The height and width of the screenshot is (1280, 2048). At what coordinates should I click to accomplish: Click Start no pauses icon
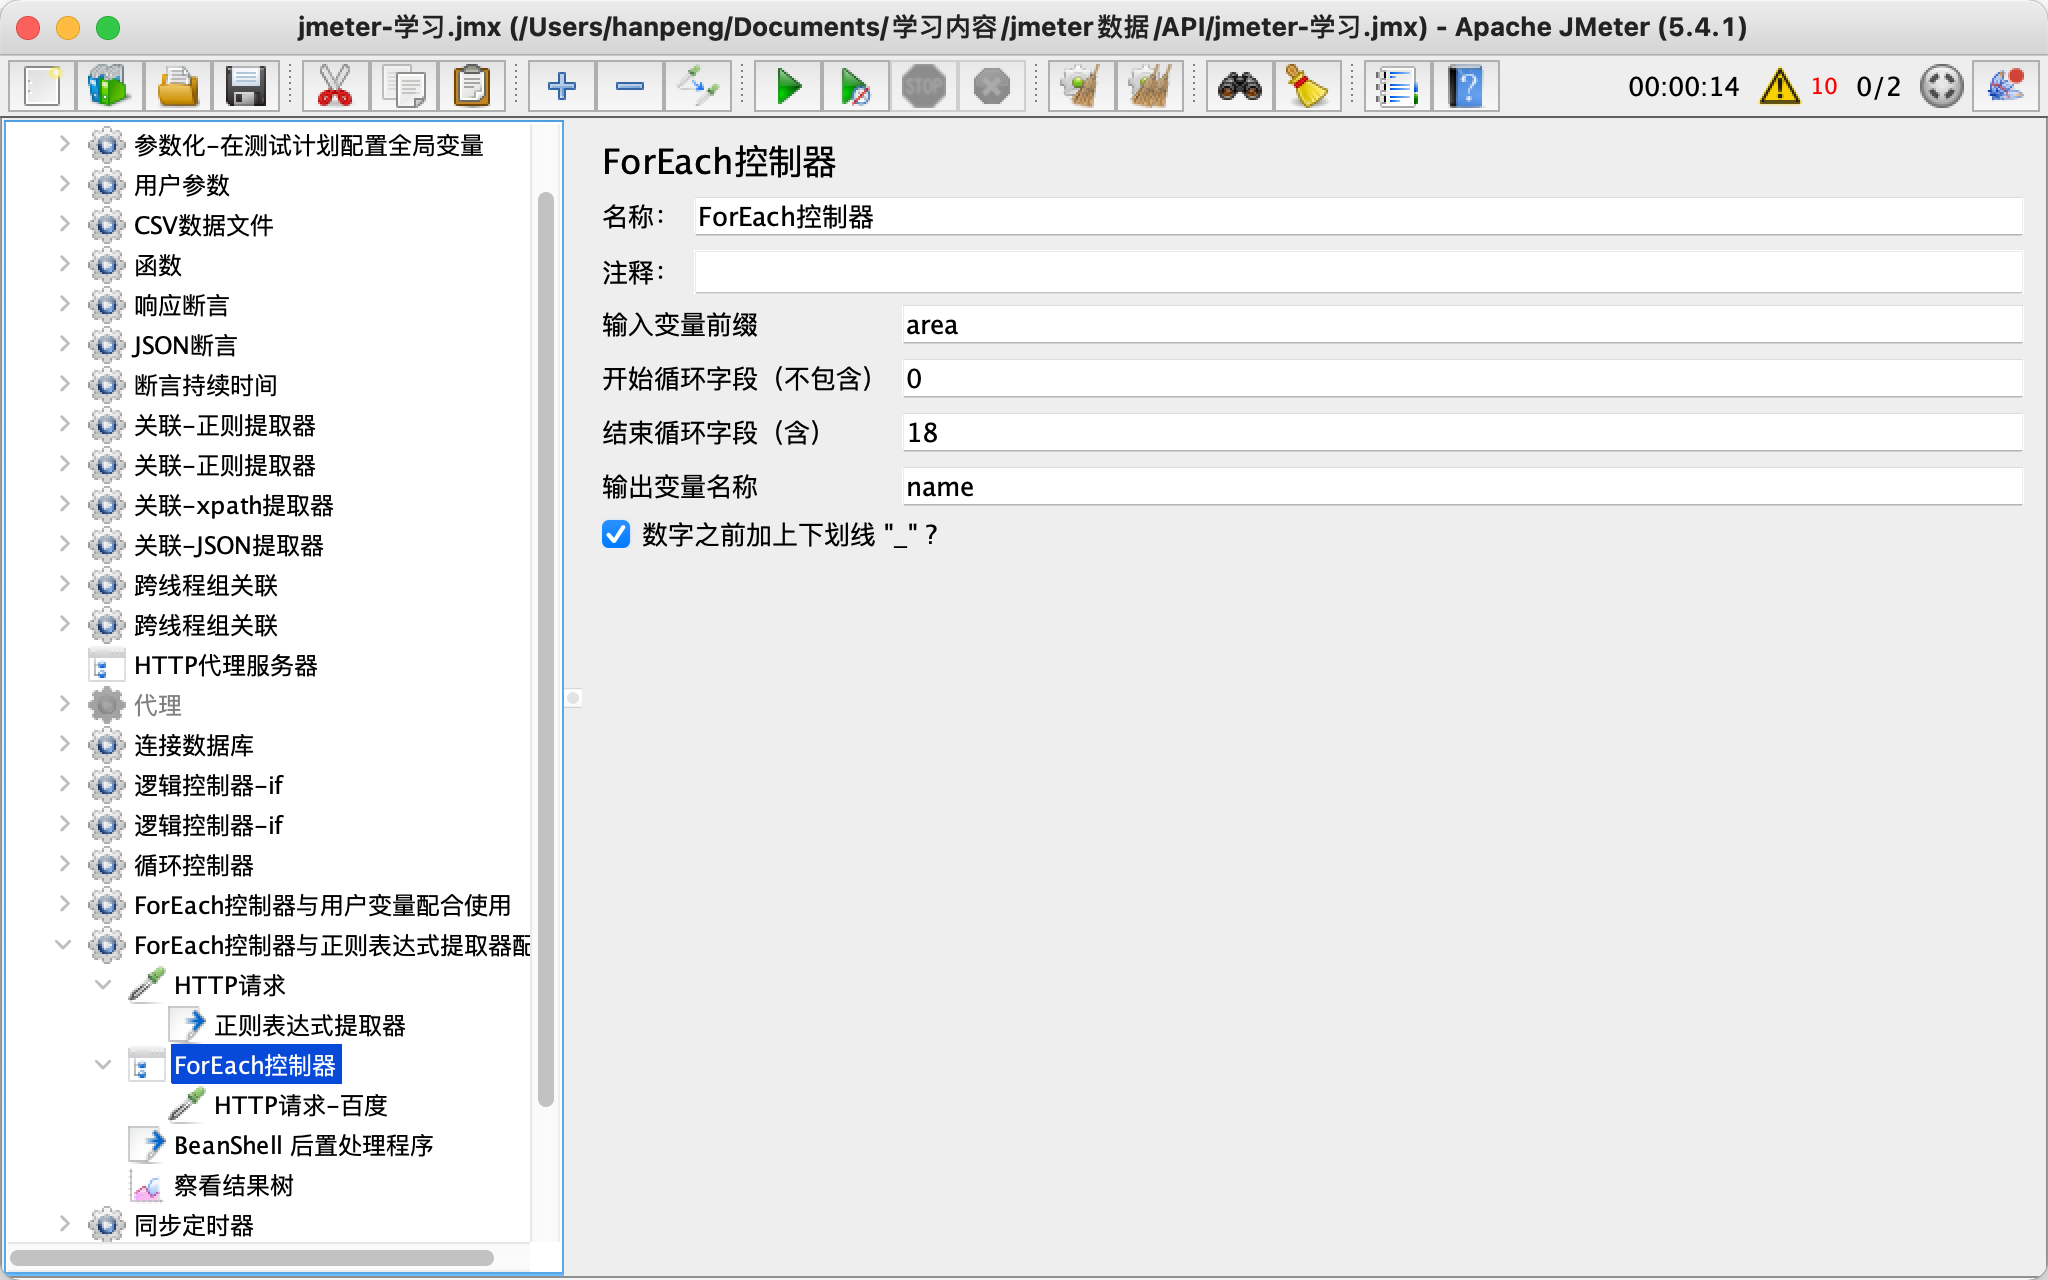pos(855,87)
